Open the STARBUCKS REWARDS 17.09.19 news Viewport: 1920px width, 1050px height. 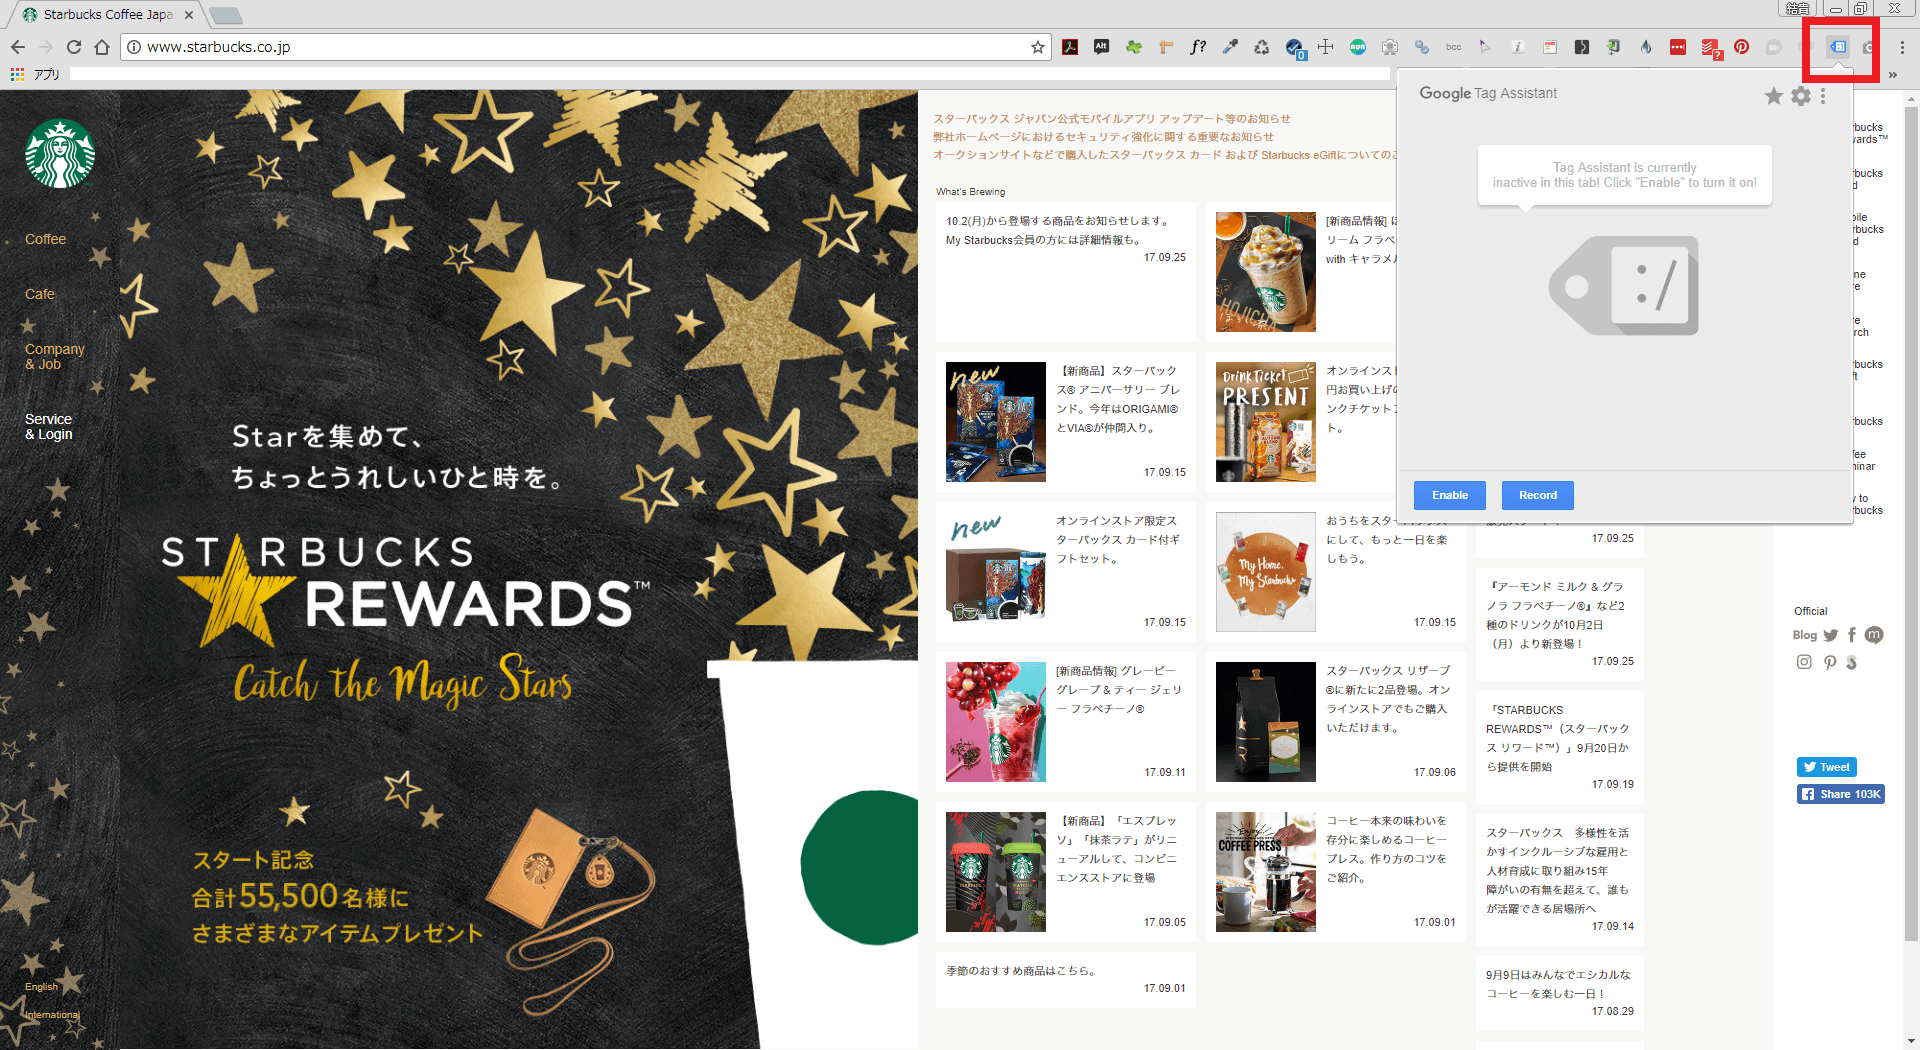pos(1560,746)
